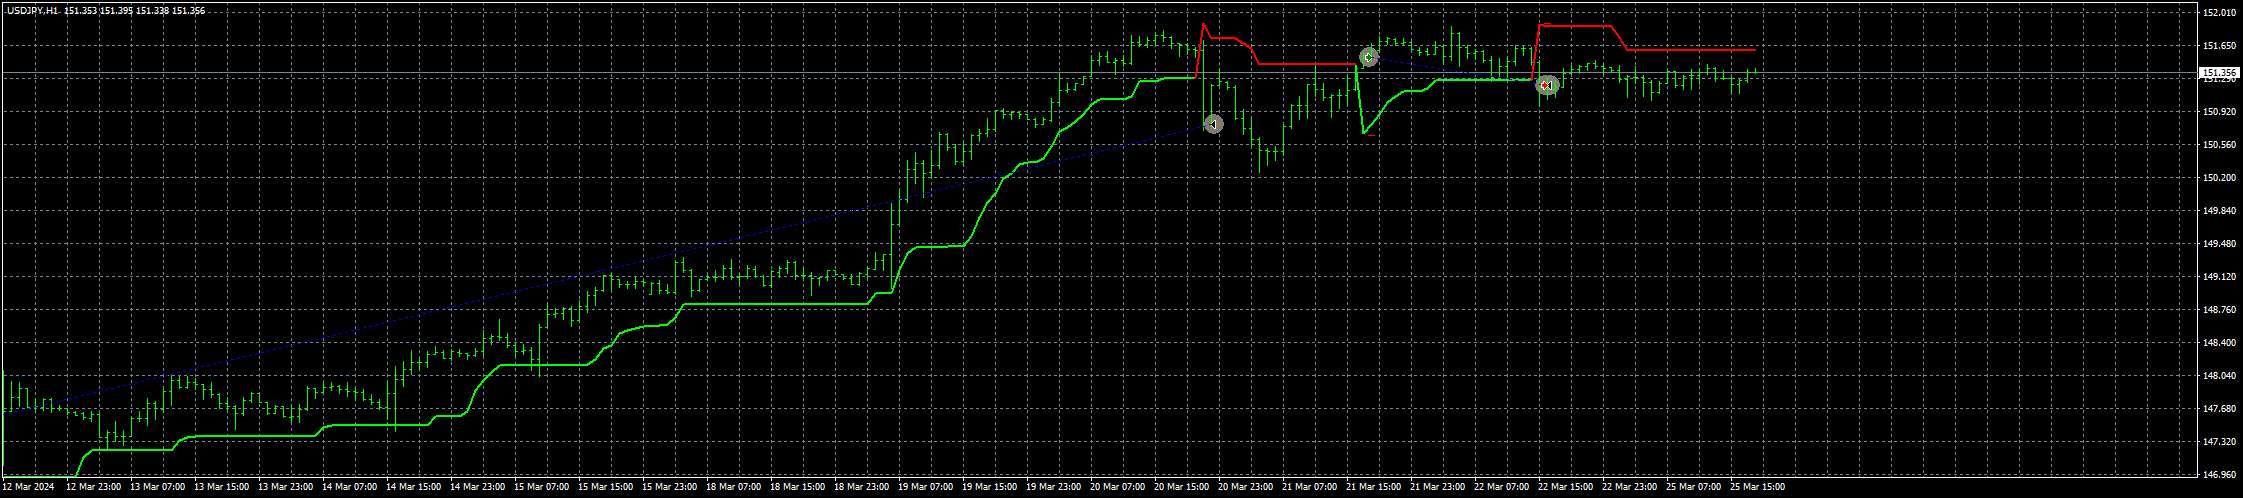
Task: Click the 22 Mar 07:00 time label
Action: pyautogui.click(x=1502, y=487)
